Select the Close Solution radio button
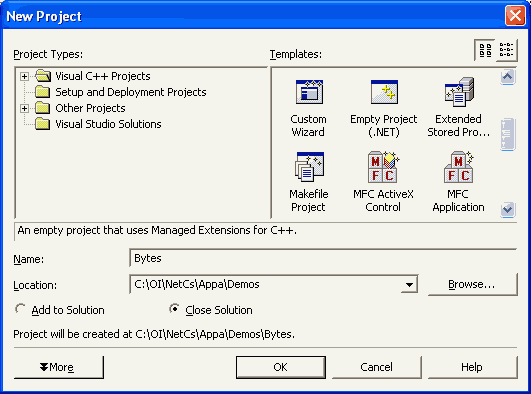Viewport: 531px width, 394px height. coord(174,309)
